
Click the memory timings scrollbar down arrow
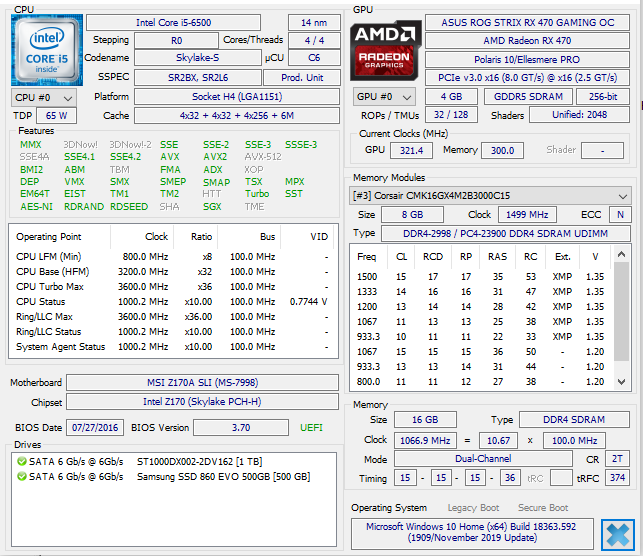pos(621,382)
